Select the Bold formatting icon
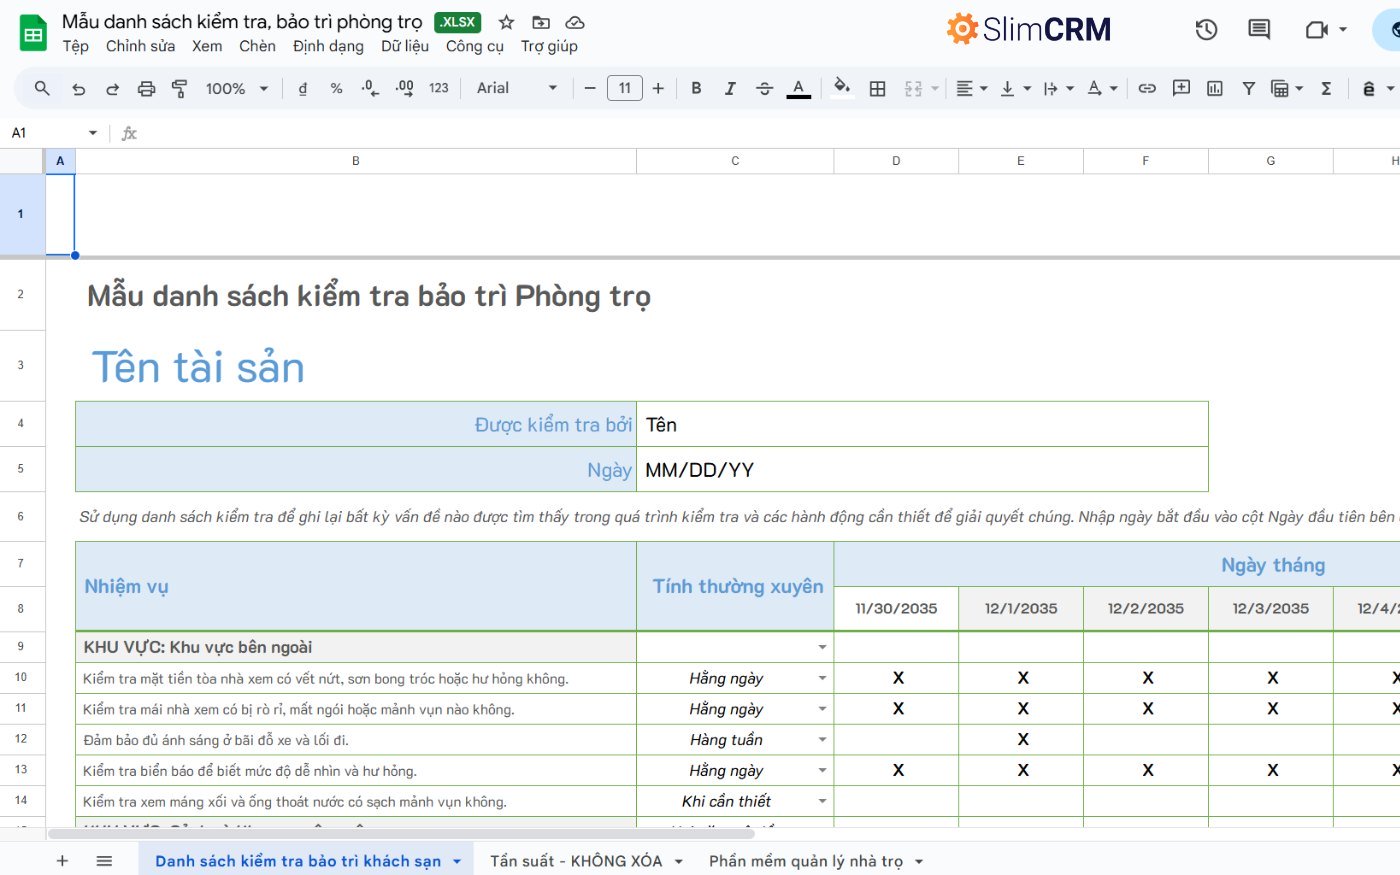1400x875 pixels. click(696, 88)
